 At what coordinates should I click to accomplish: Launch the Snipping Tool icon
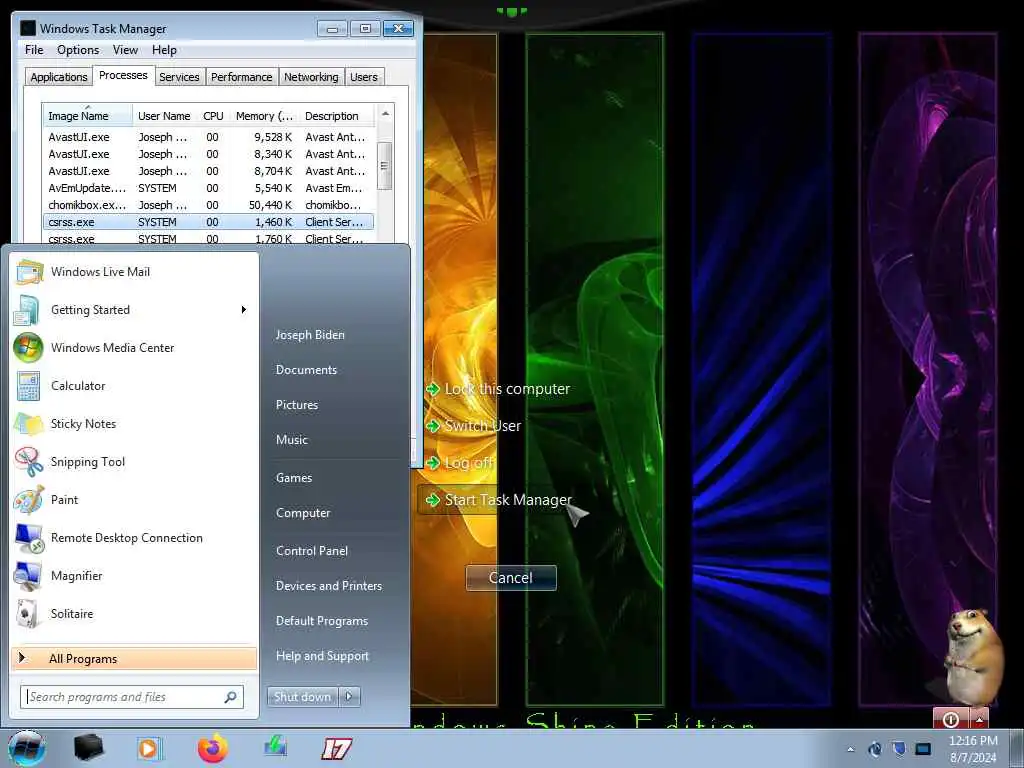(29, 462)
